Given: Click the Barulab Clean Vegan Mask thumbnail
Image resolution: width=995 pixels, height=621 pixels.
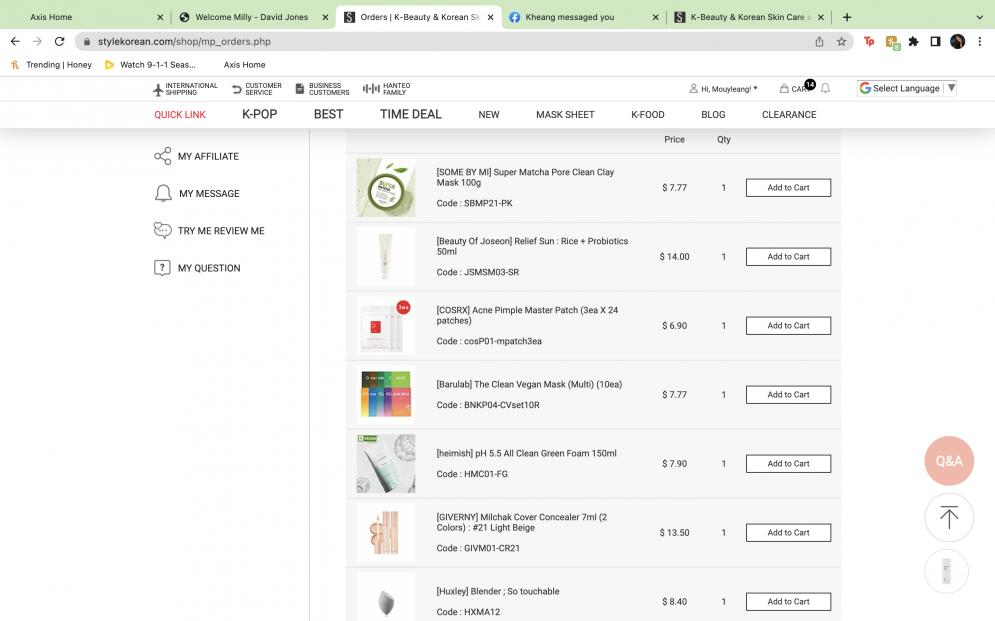Looking at the screenshot, I should [x=386, y=395].
